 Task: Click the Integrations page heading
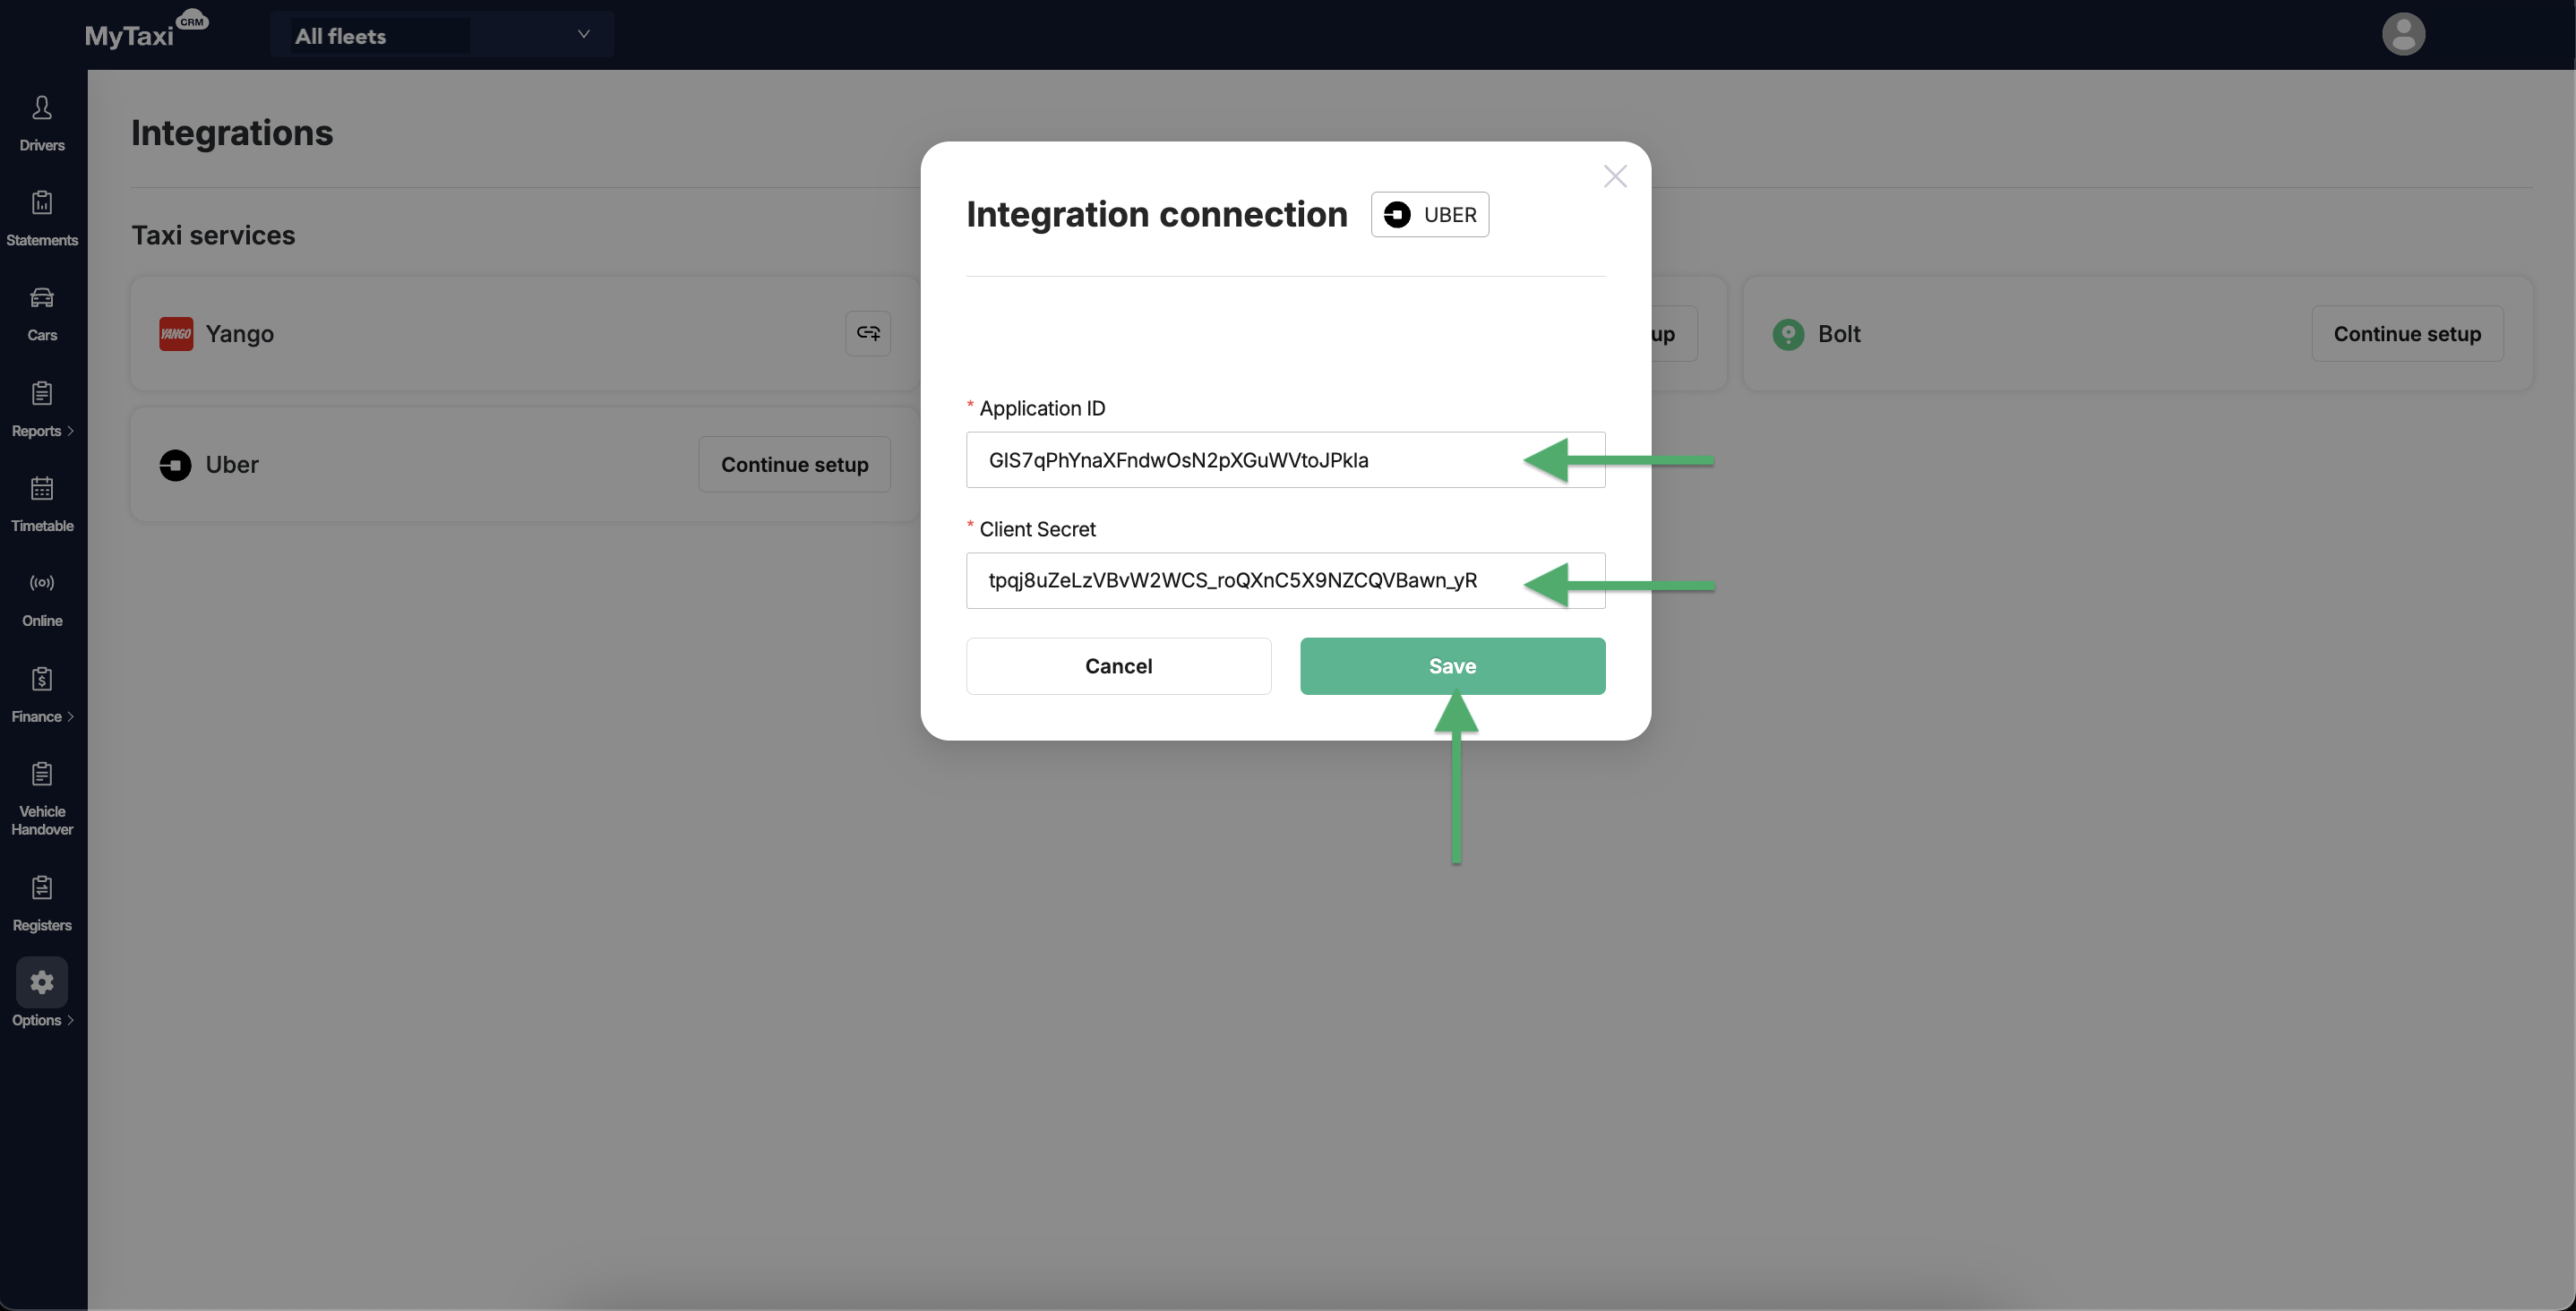click(x=232, y=132)
